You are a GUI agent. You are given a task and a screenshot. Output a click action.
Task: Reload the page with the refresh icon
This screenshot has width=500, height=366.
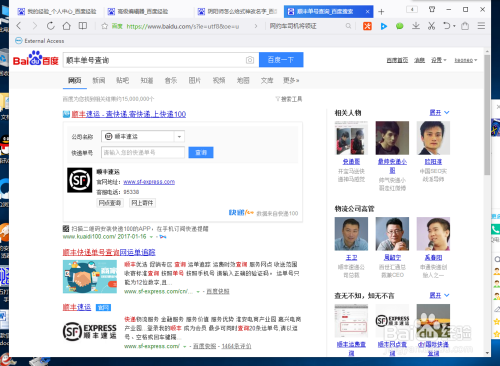51,26
